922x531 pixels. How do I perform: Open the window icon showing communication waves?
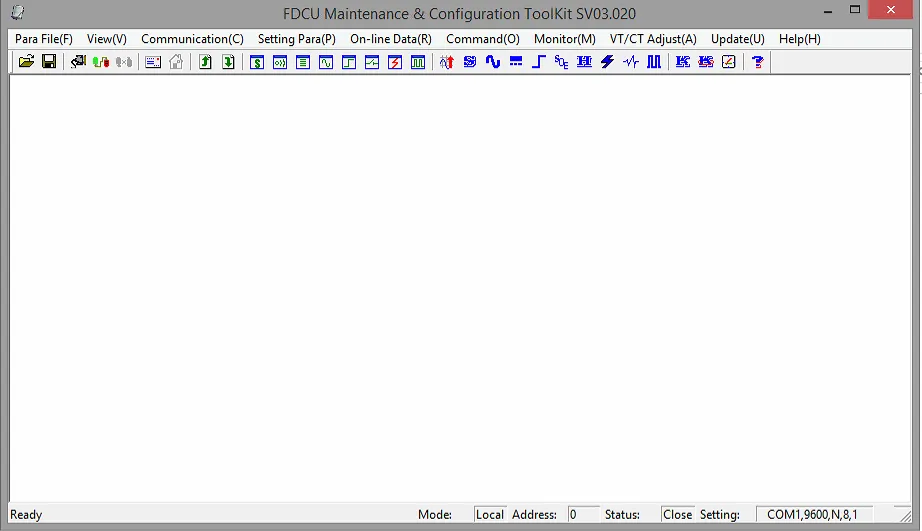[x=280, y=62]
